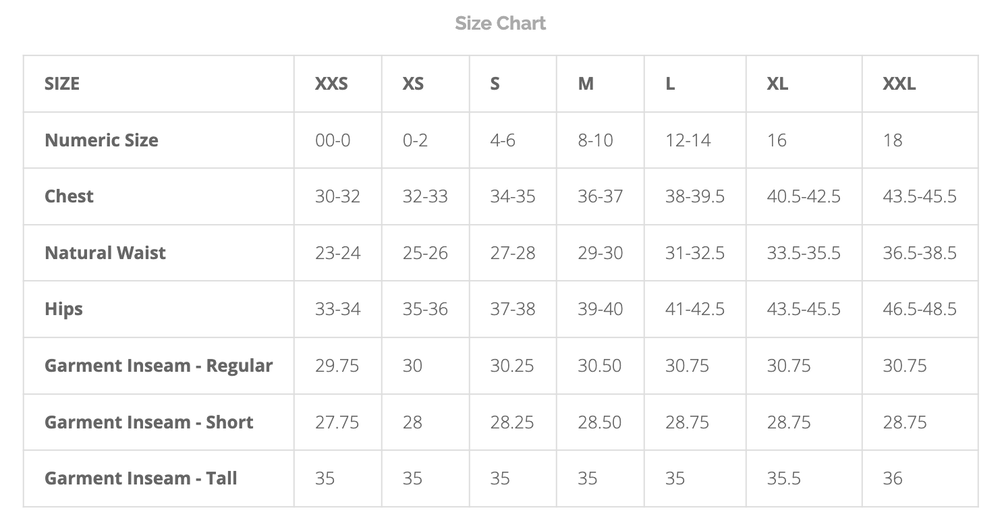
Task: Select the 36.5-38.5 waist cell
Action: pos(919,253)
